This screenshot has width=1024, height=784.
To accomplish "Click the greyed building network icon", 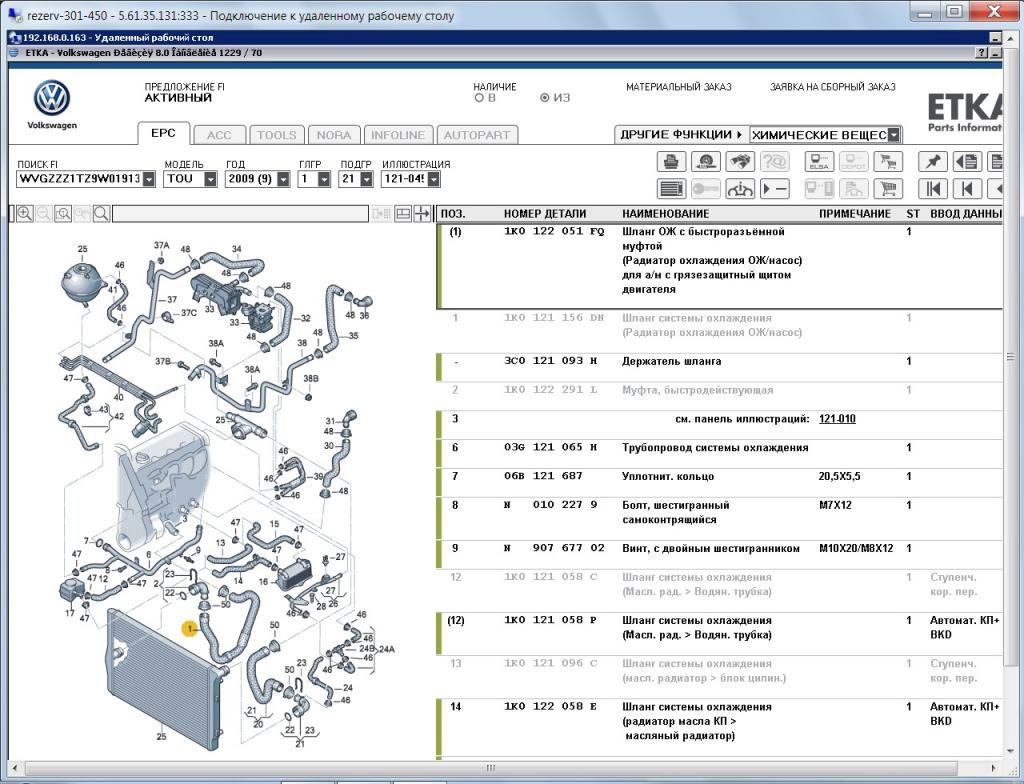I will [x=853, y=189].
